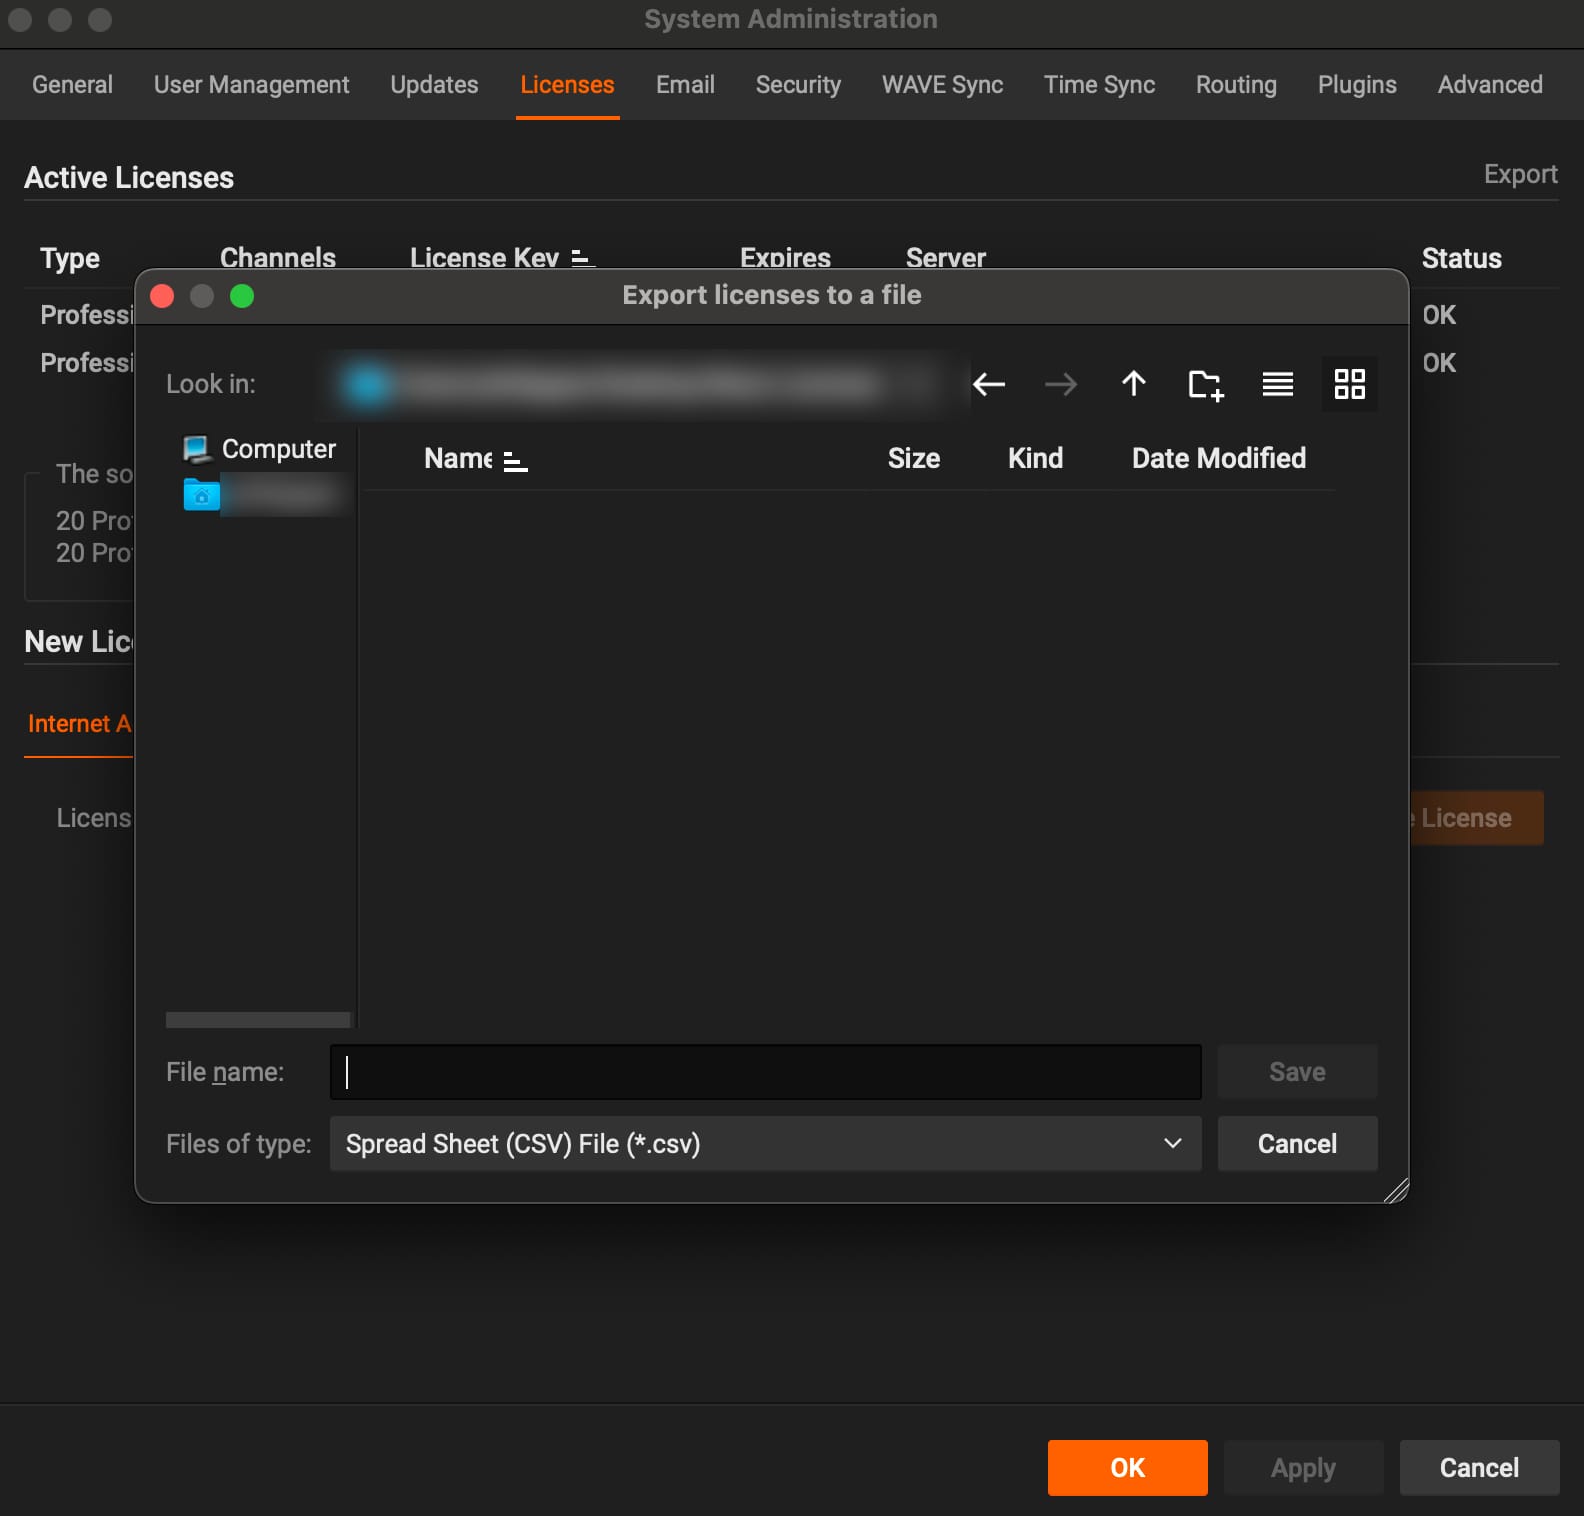Open the Updates tab
This screenshot has height=1516, width=1584.
434,85
